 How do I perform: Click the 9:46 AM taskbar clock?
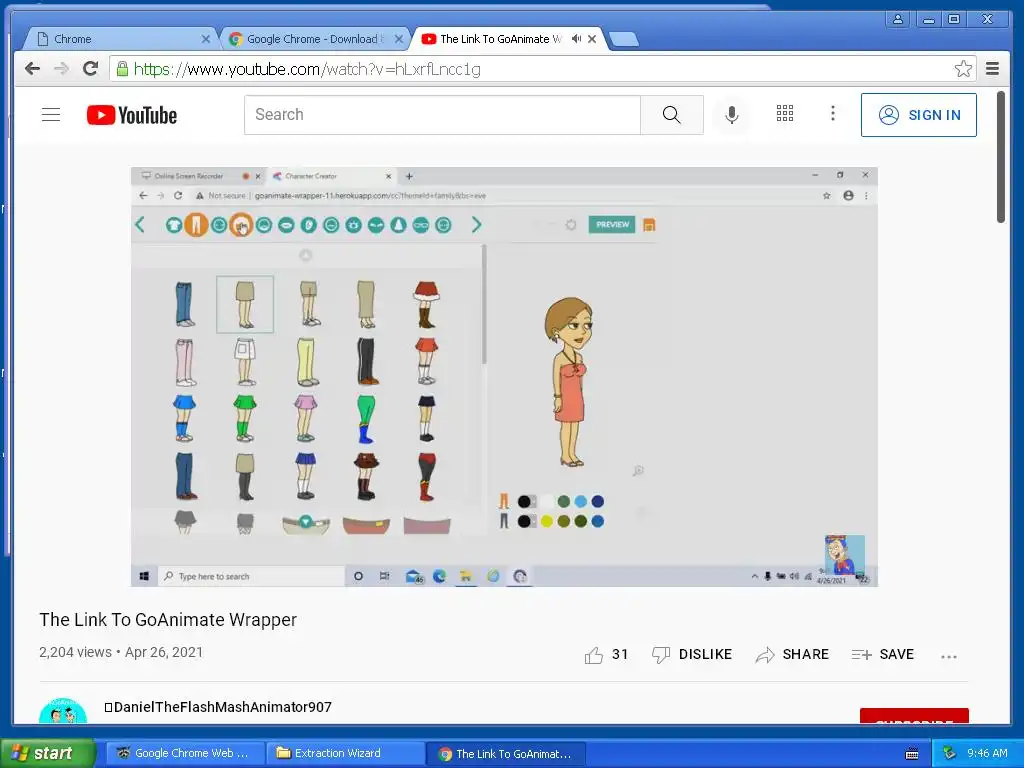coord(987,753)
